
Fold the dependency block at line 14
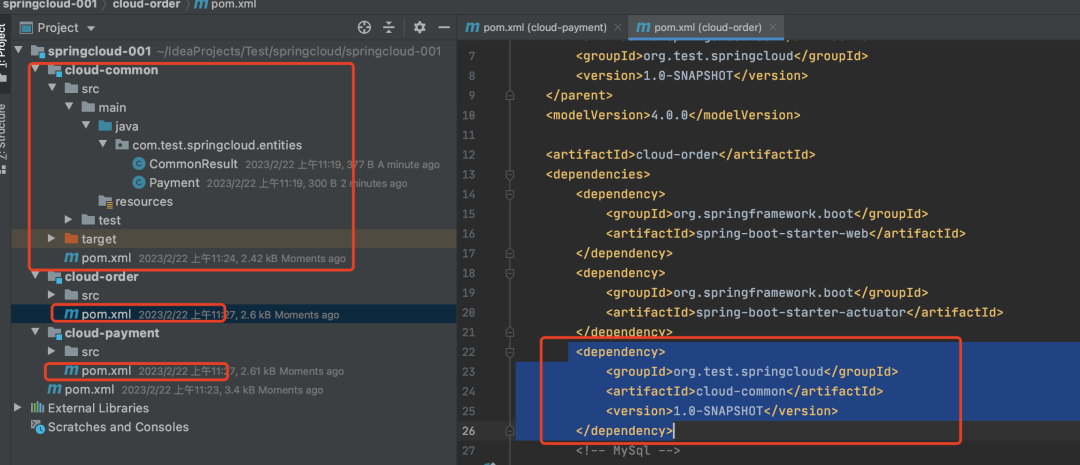[510, 194]
